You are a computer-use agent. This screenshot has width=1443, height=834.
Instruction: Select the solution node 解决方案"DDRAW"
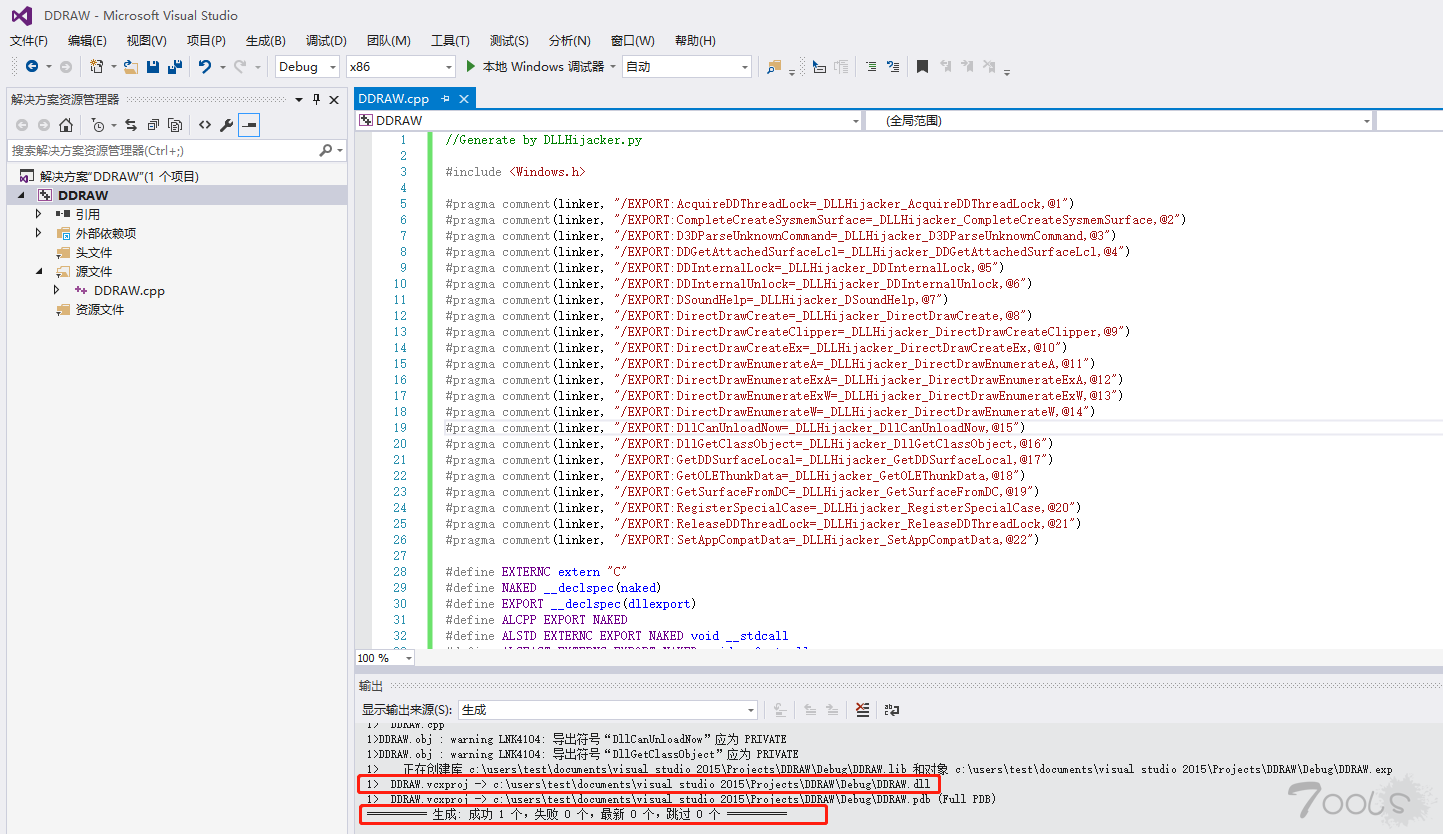click(119, 176)
